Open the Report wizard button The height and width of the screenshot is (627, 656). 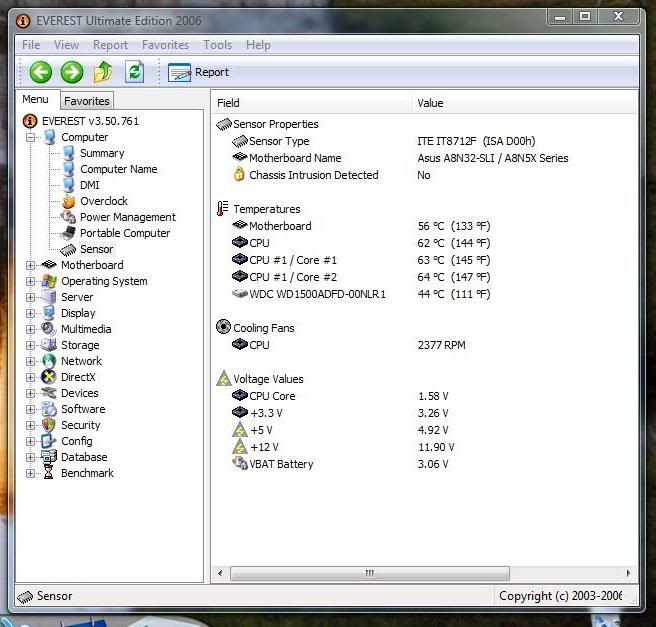click(198, 72)
